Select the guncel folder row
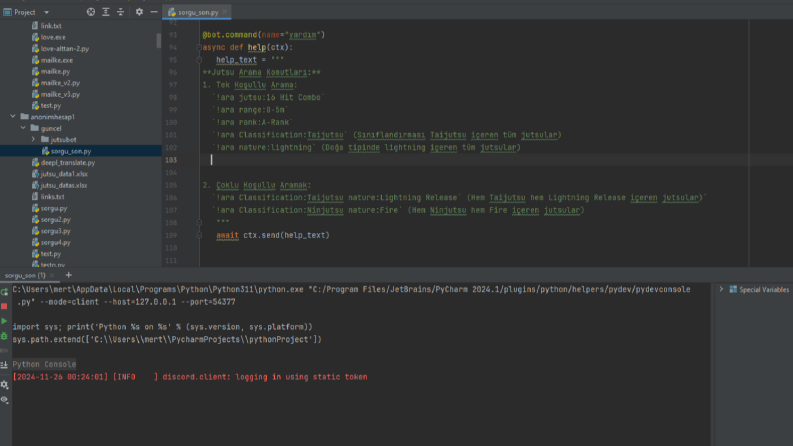793x446 pixels. click(81, 128)
